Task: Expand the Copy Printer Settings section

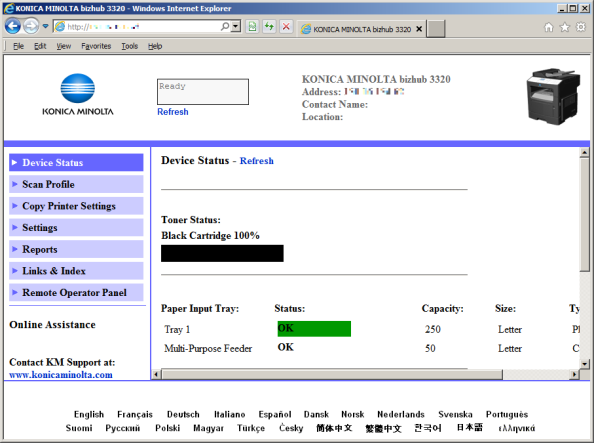Action: coord(76,206)
